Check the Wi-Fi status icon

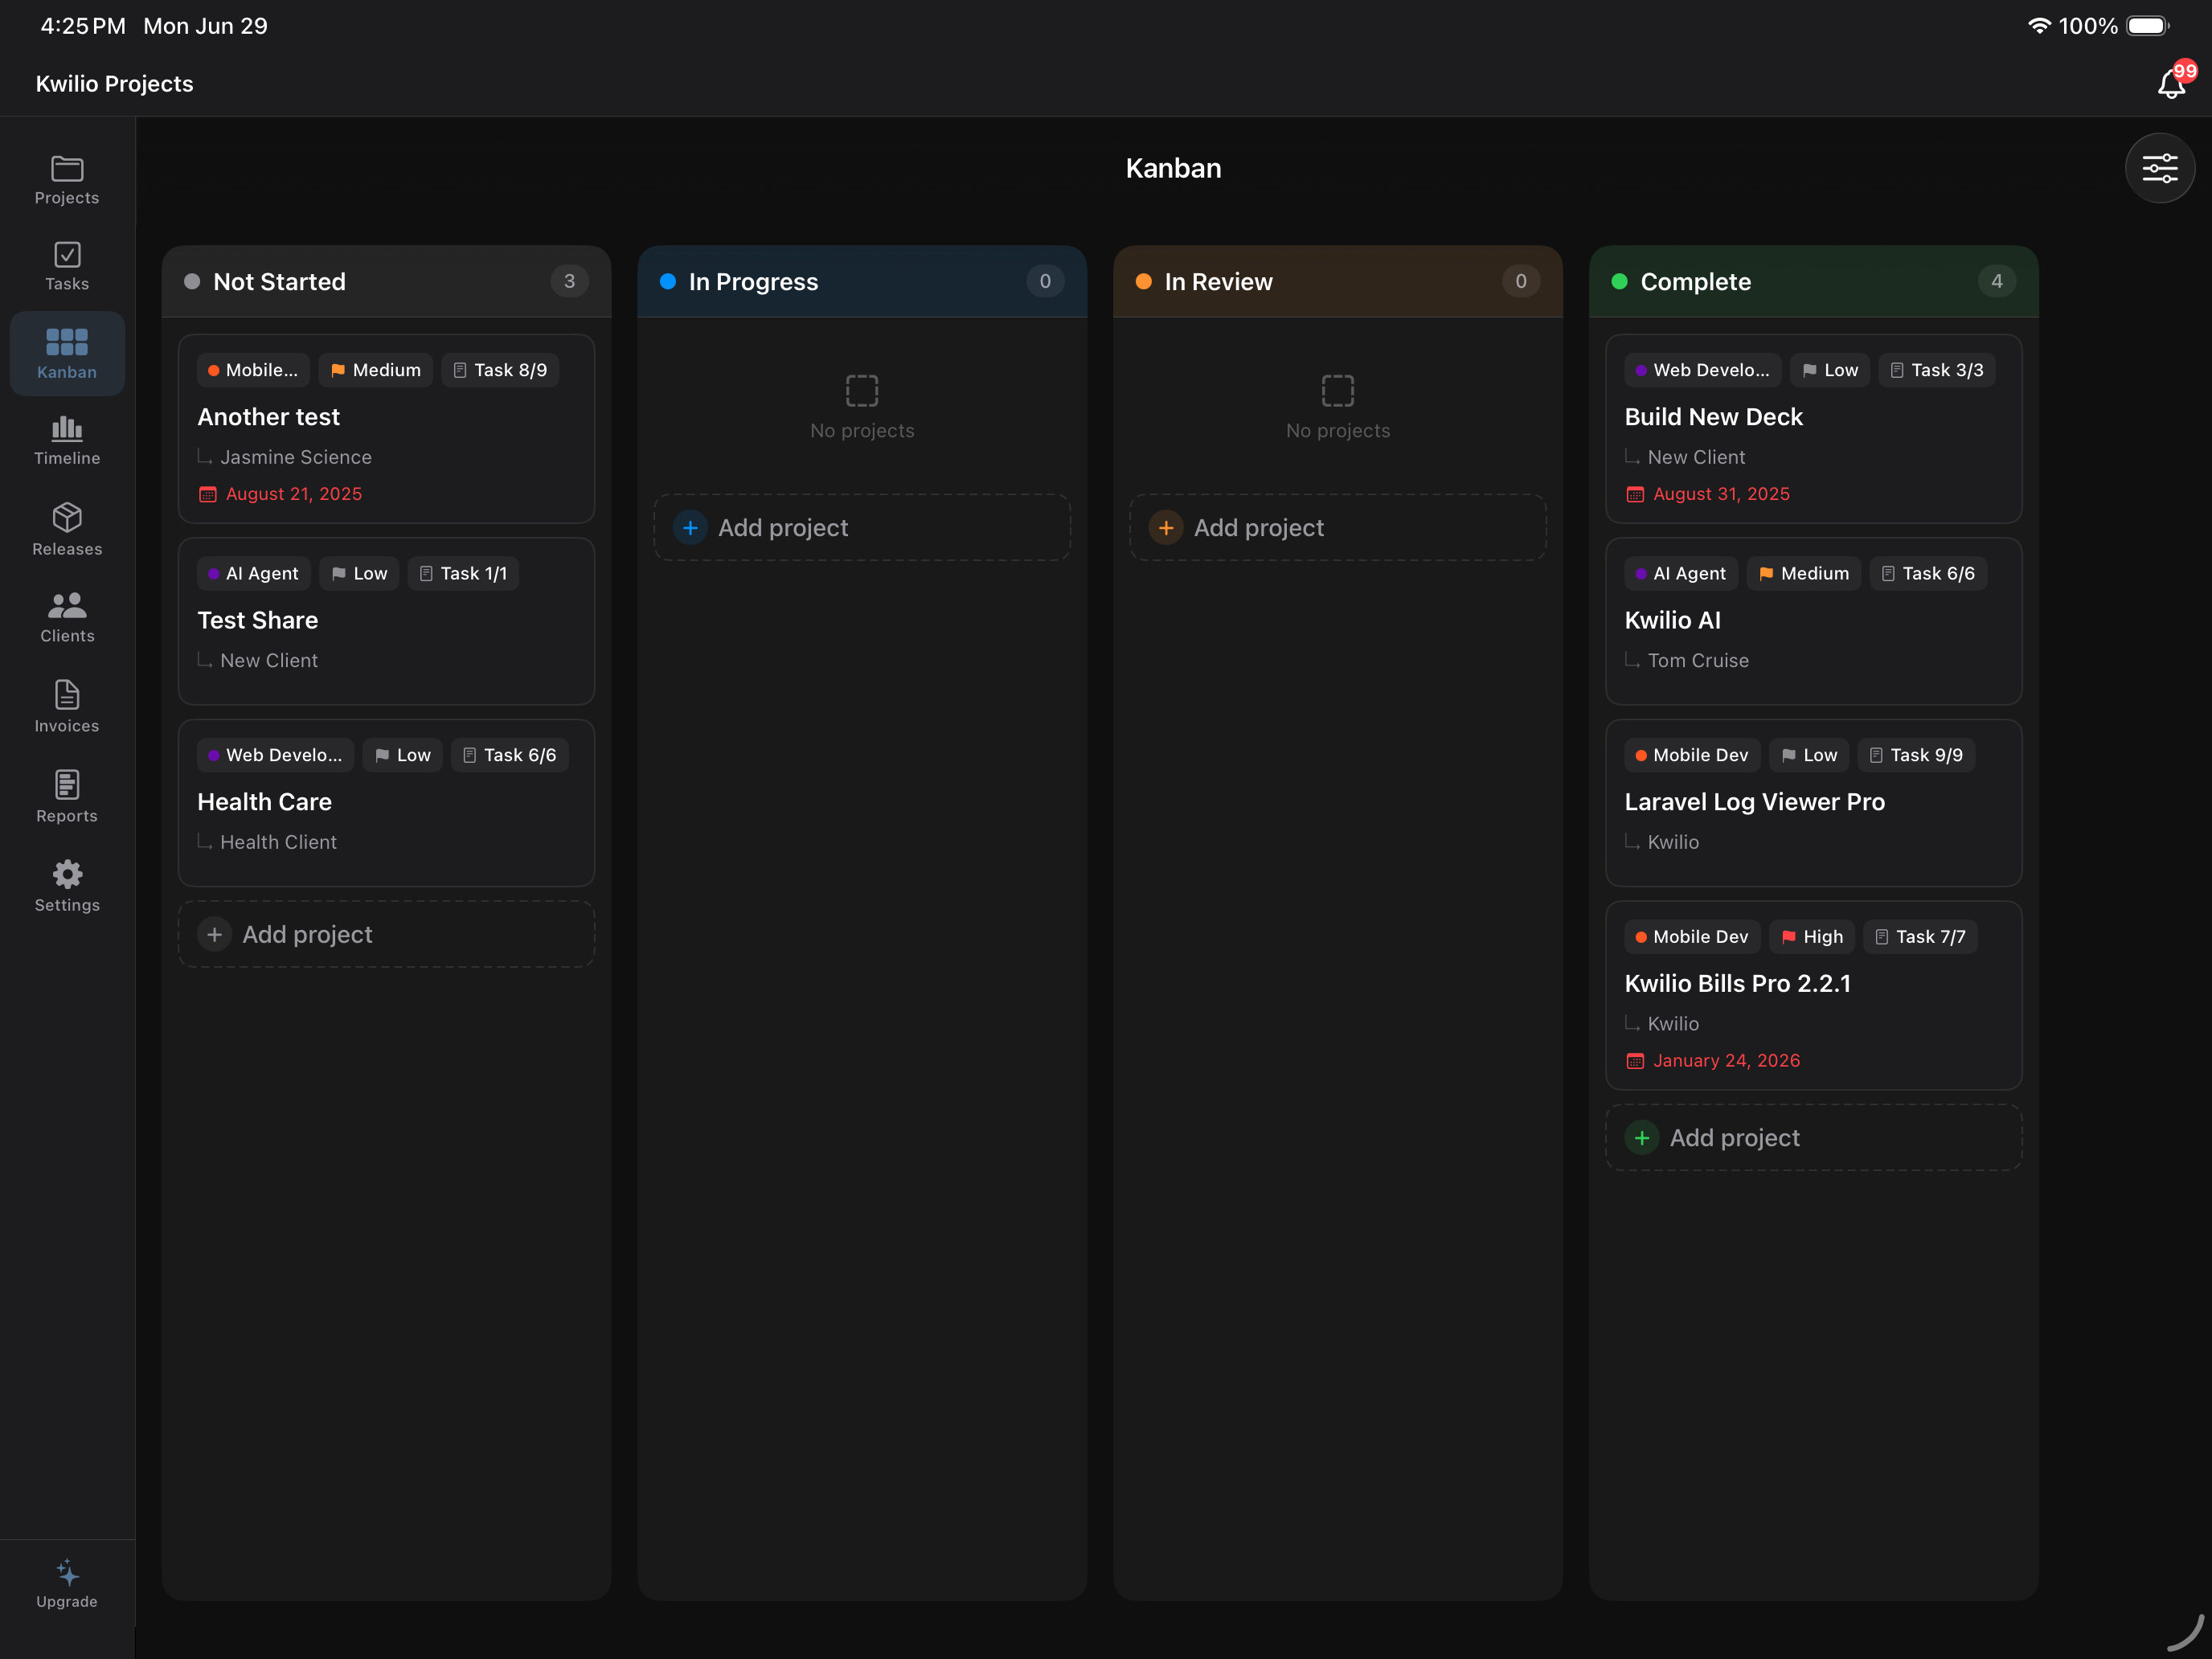click(2039, 26)
